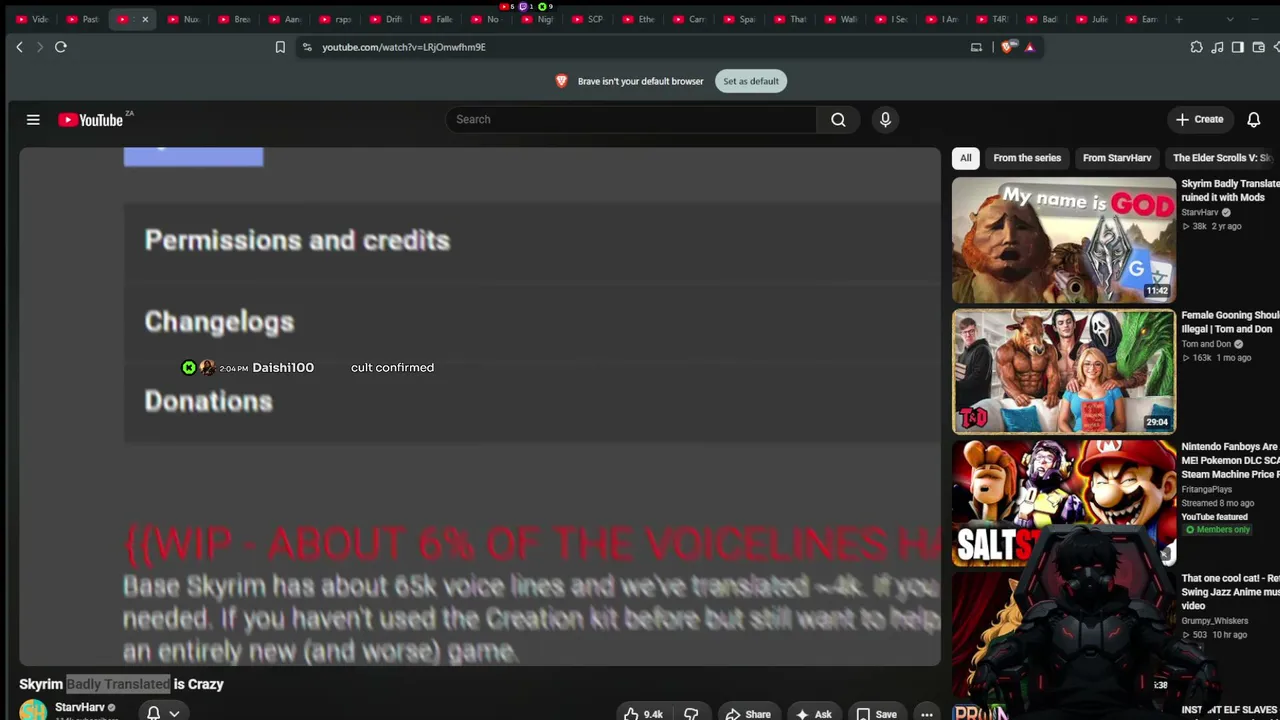Screen dimensions: 1280x720
Task: Like the video with thumbs up
Action: tap(642, 714)
